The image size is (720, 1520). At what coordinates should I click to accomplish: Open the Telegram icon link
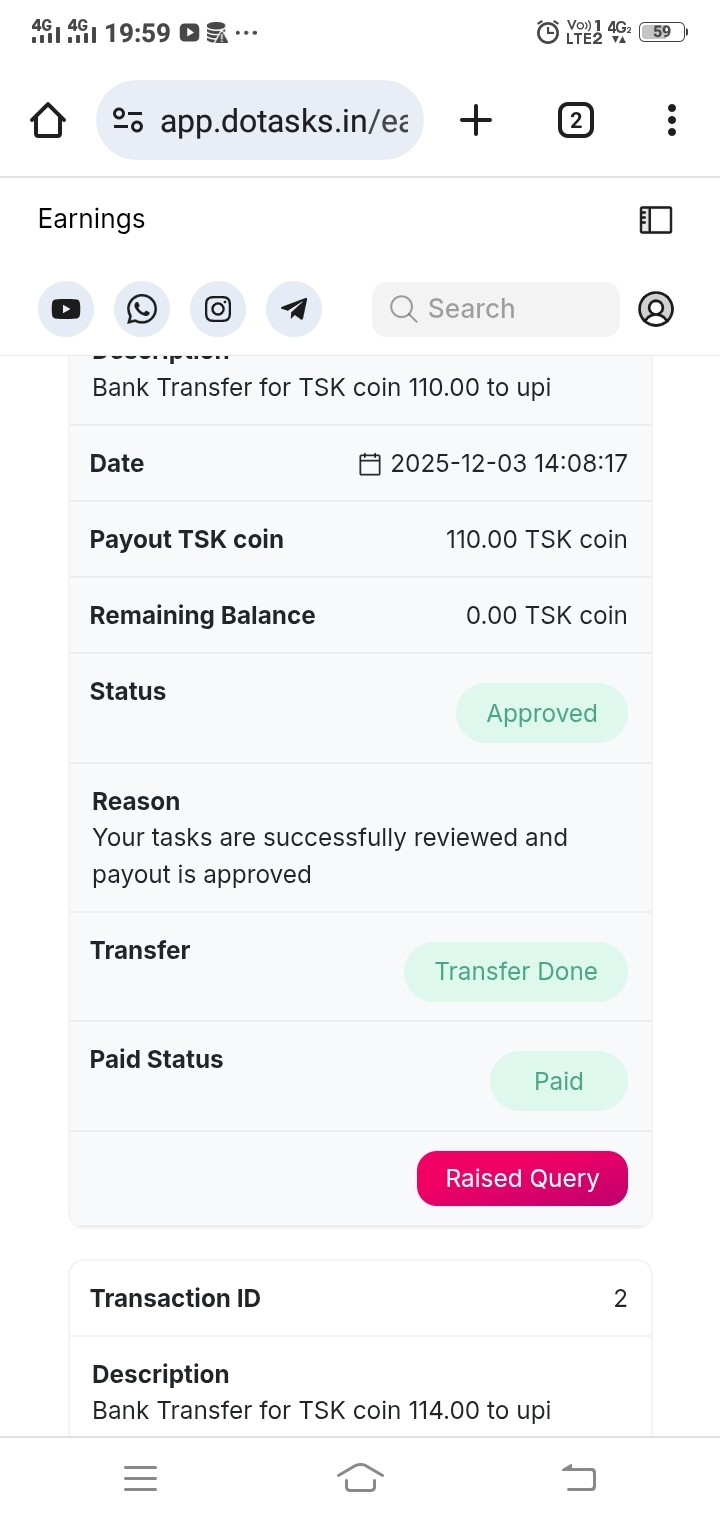click(x=294, y=309)
